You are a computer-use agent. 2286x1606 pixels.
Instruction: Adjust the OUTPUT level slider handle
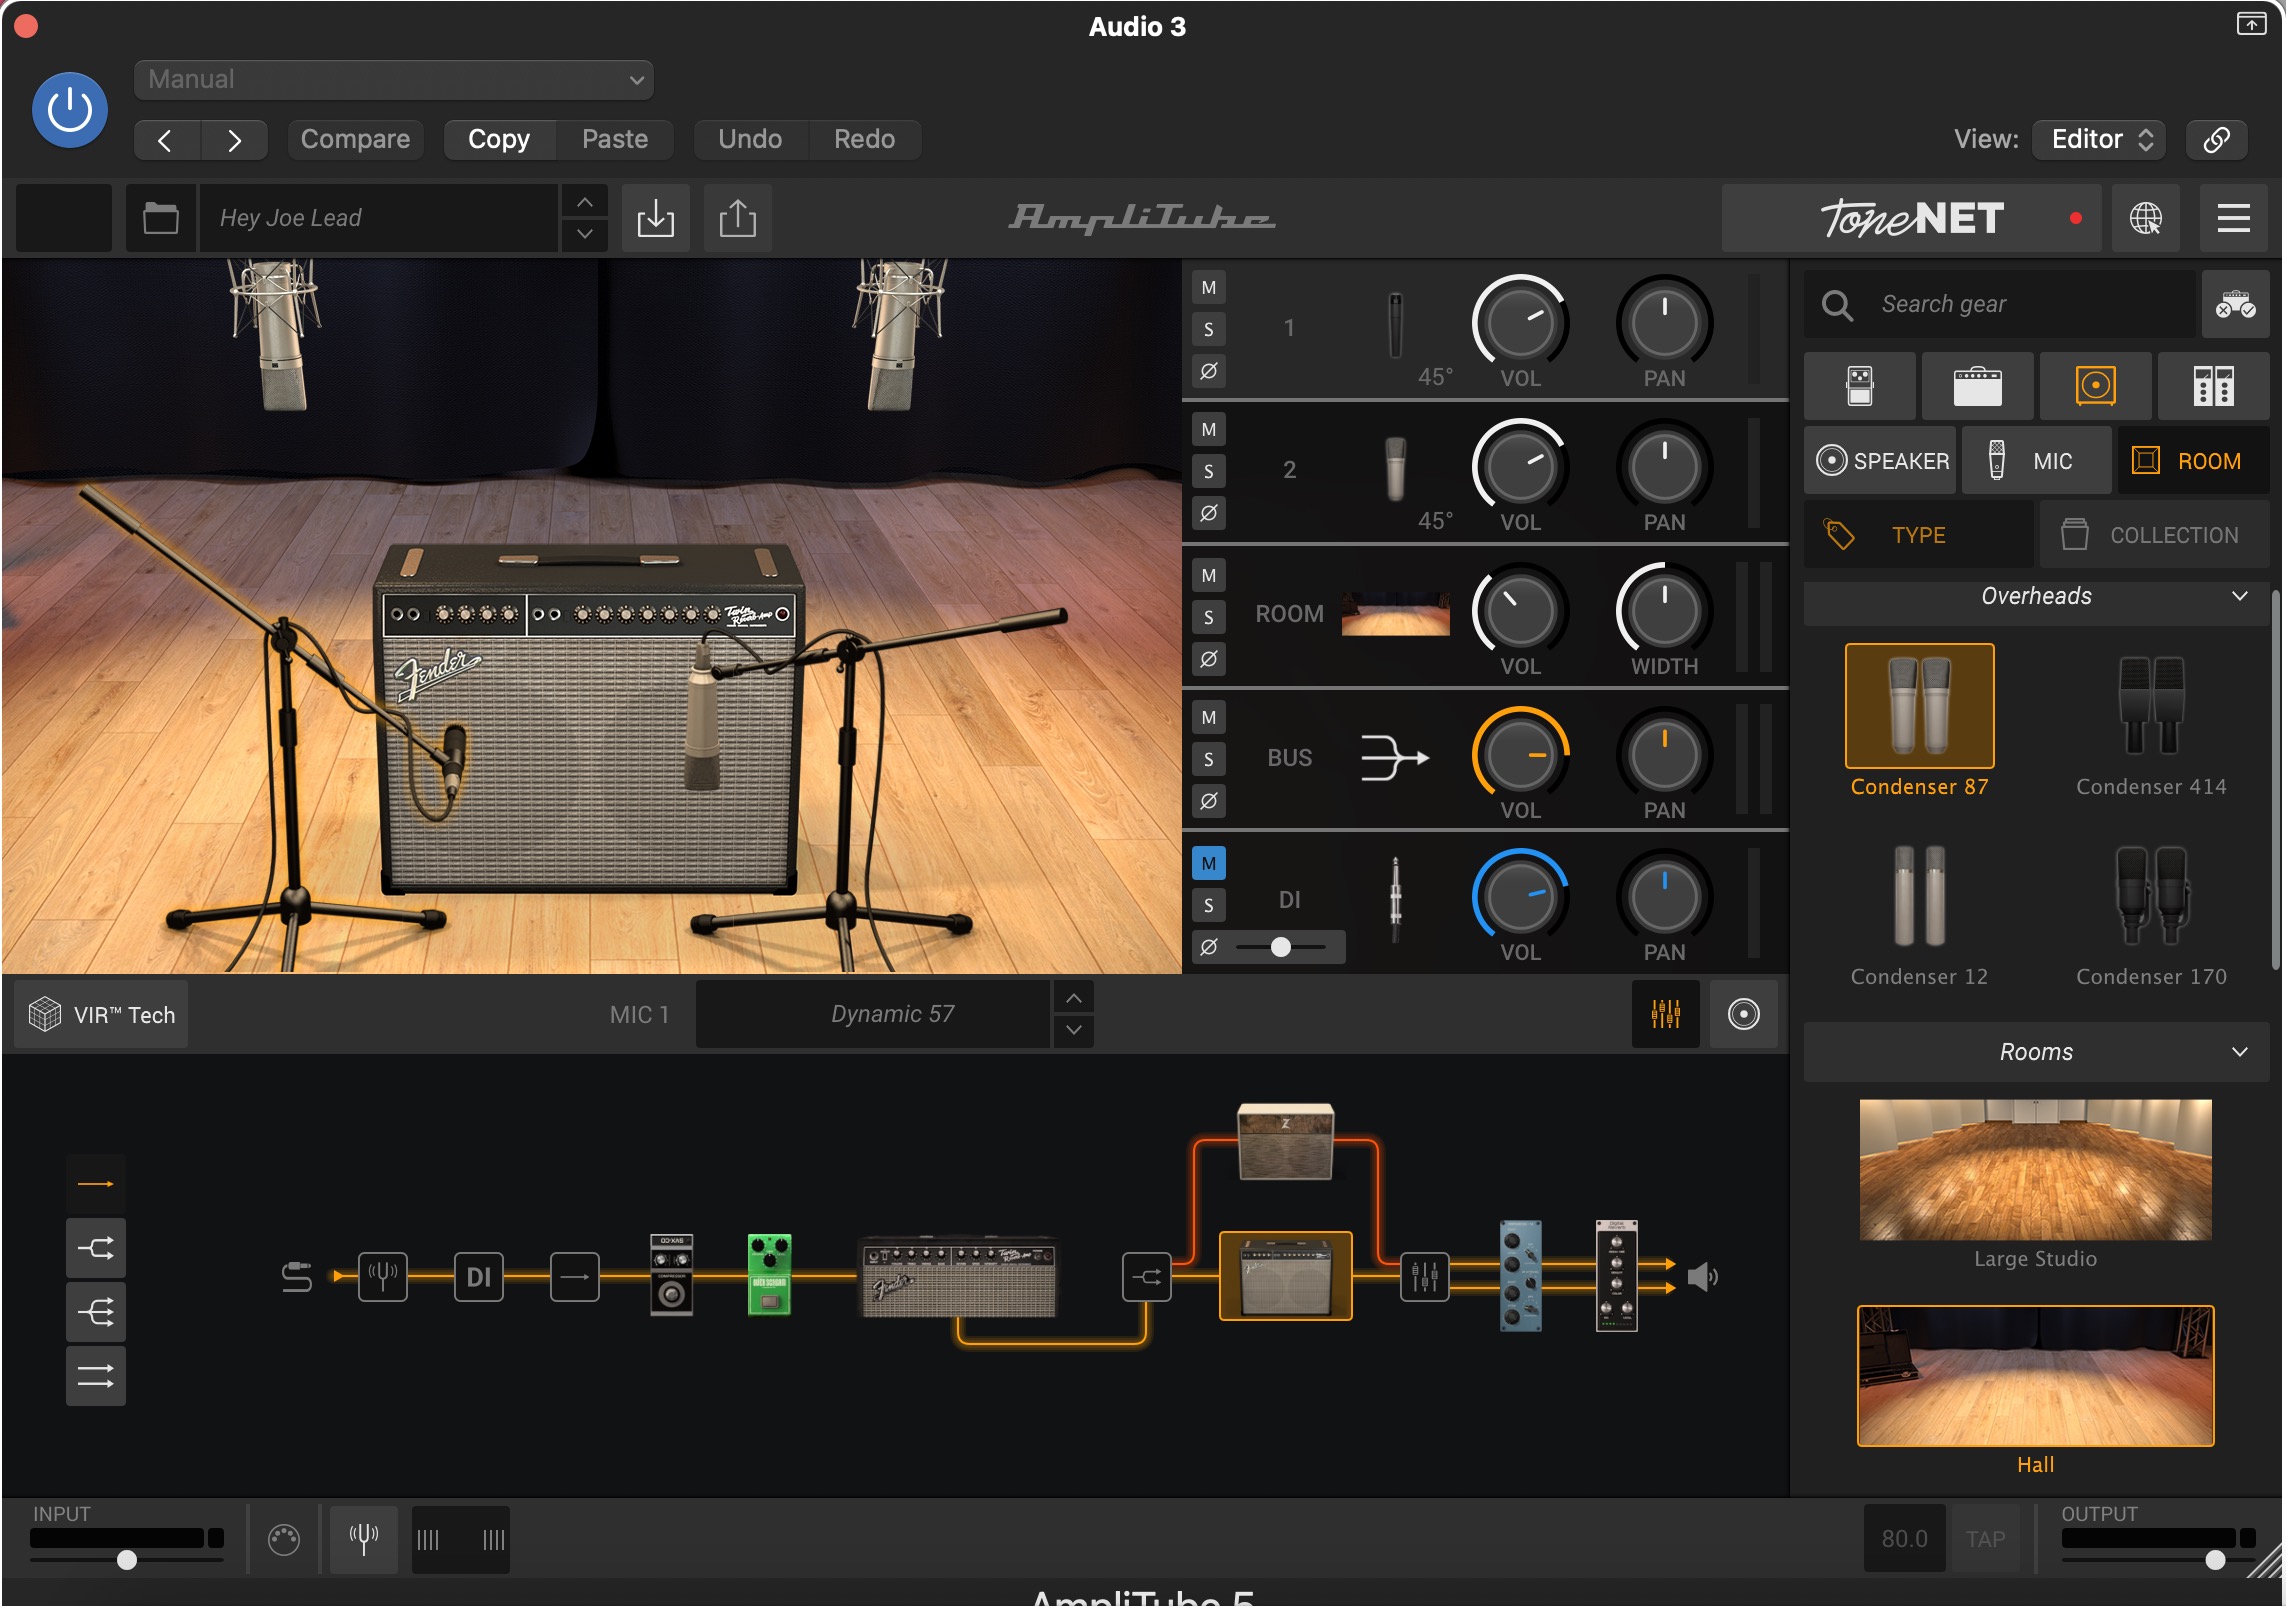coord(2215,1560)
